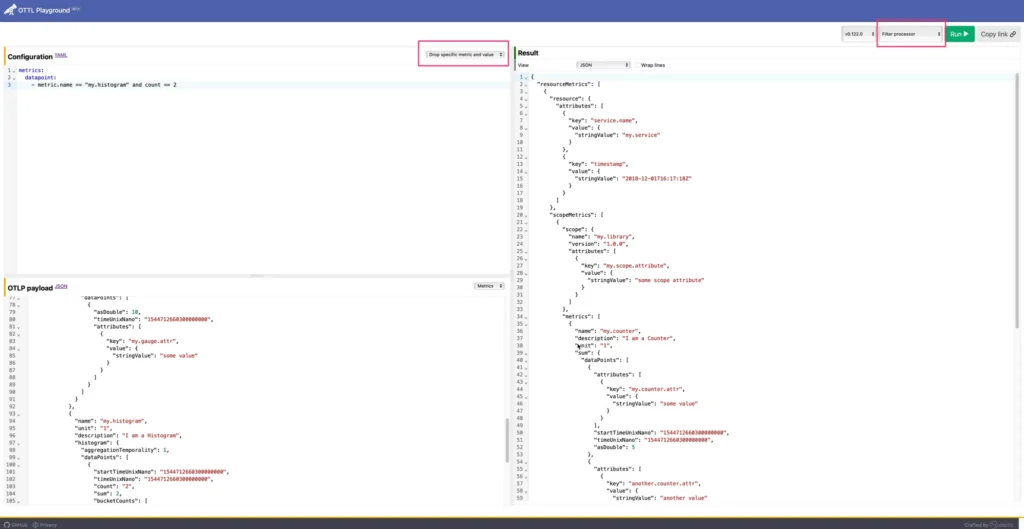Collapse line 81 attributes in OTLP payload
1024x529 pixels.
(x=19, y=327)
